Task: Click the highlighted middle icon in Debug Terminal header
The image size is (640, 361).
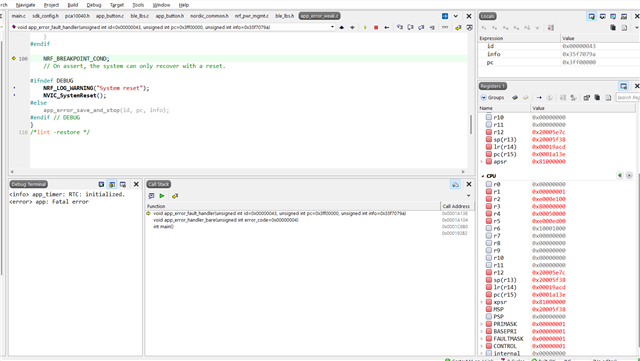Action: click(112, 185)
